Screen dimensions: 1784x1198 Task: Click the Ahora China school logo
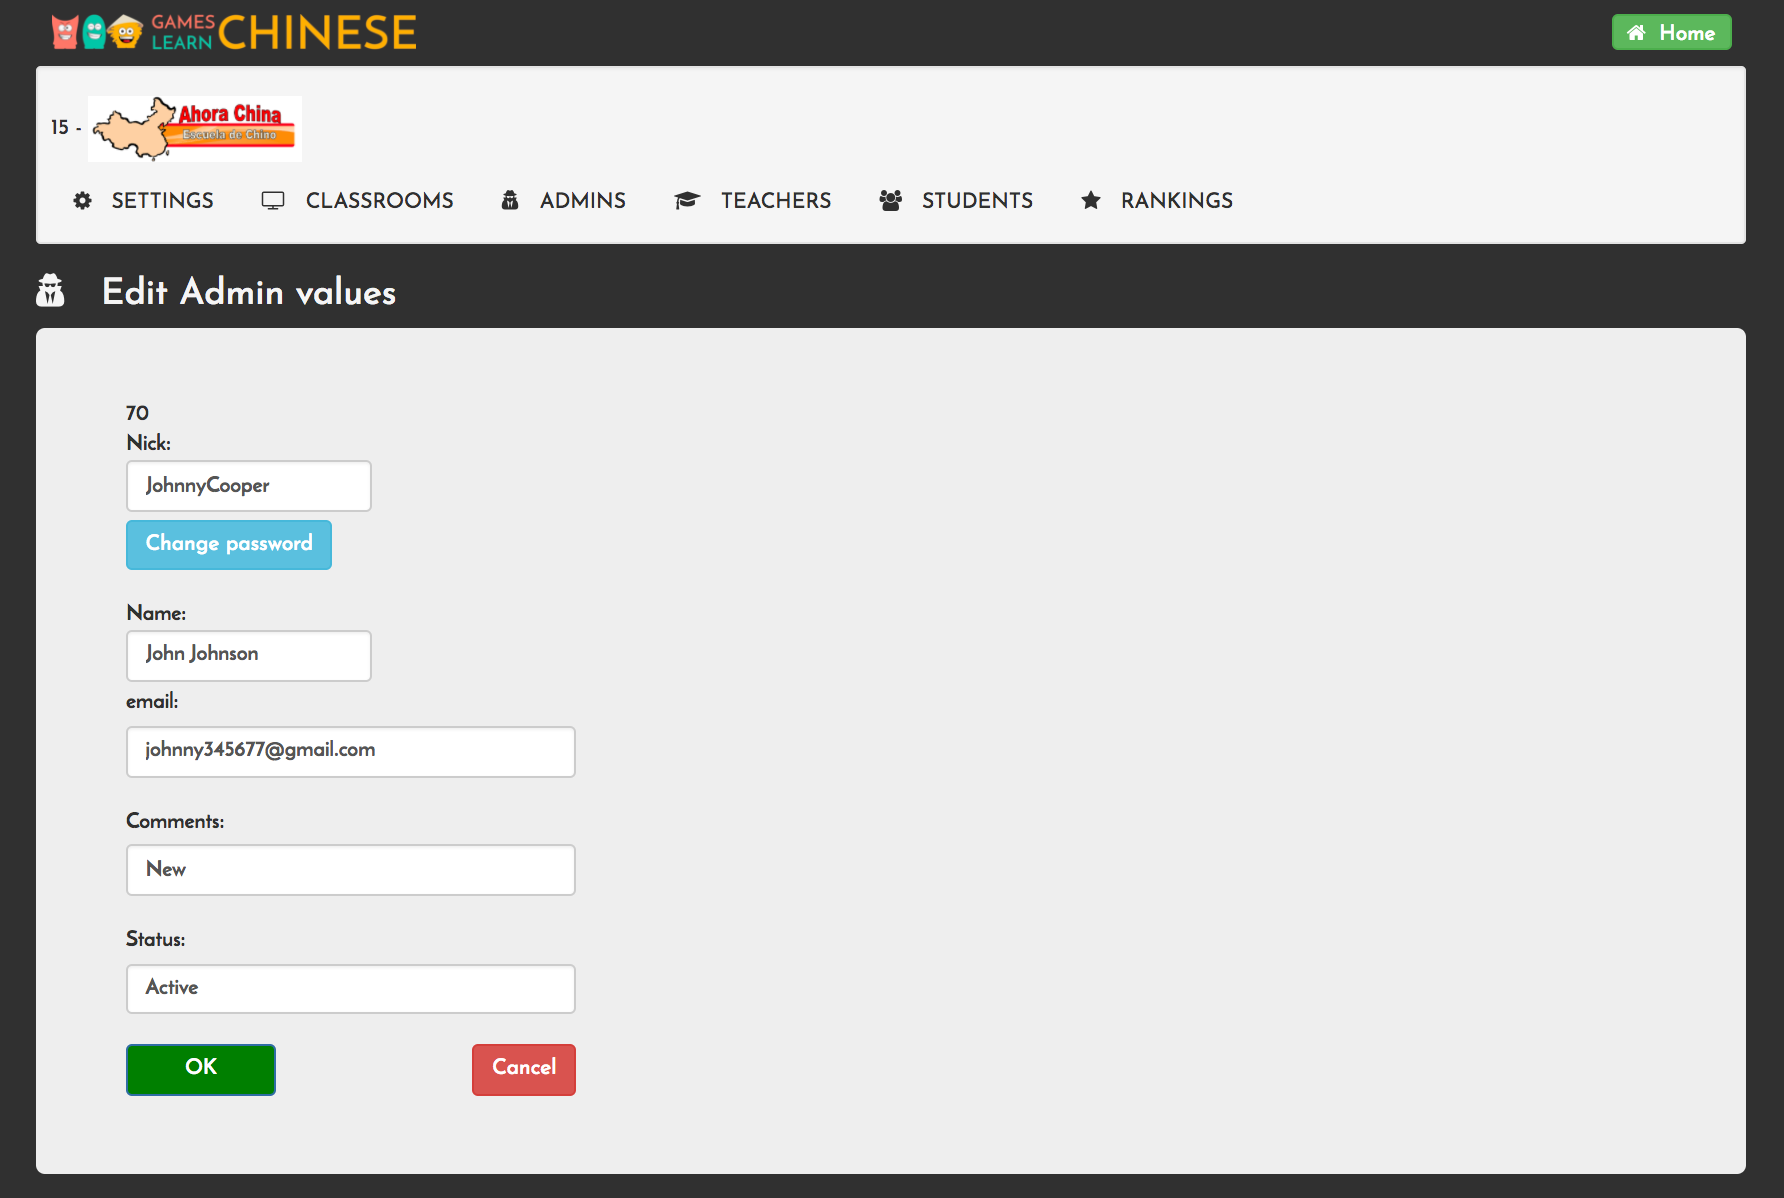(195, 129)
